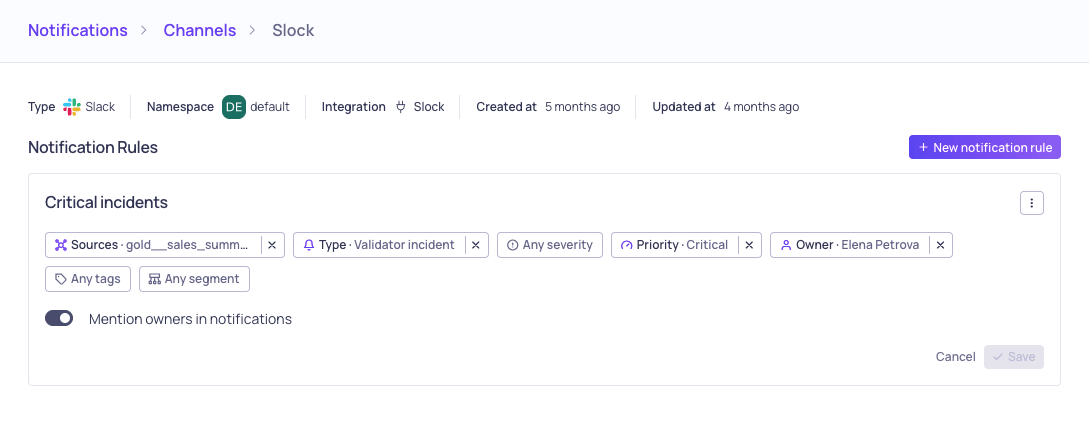Remove the Priority filter
Image resolution: width=1089 pixels, height=422 pixels.
click(x=749, y=245)
